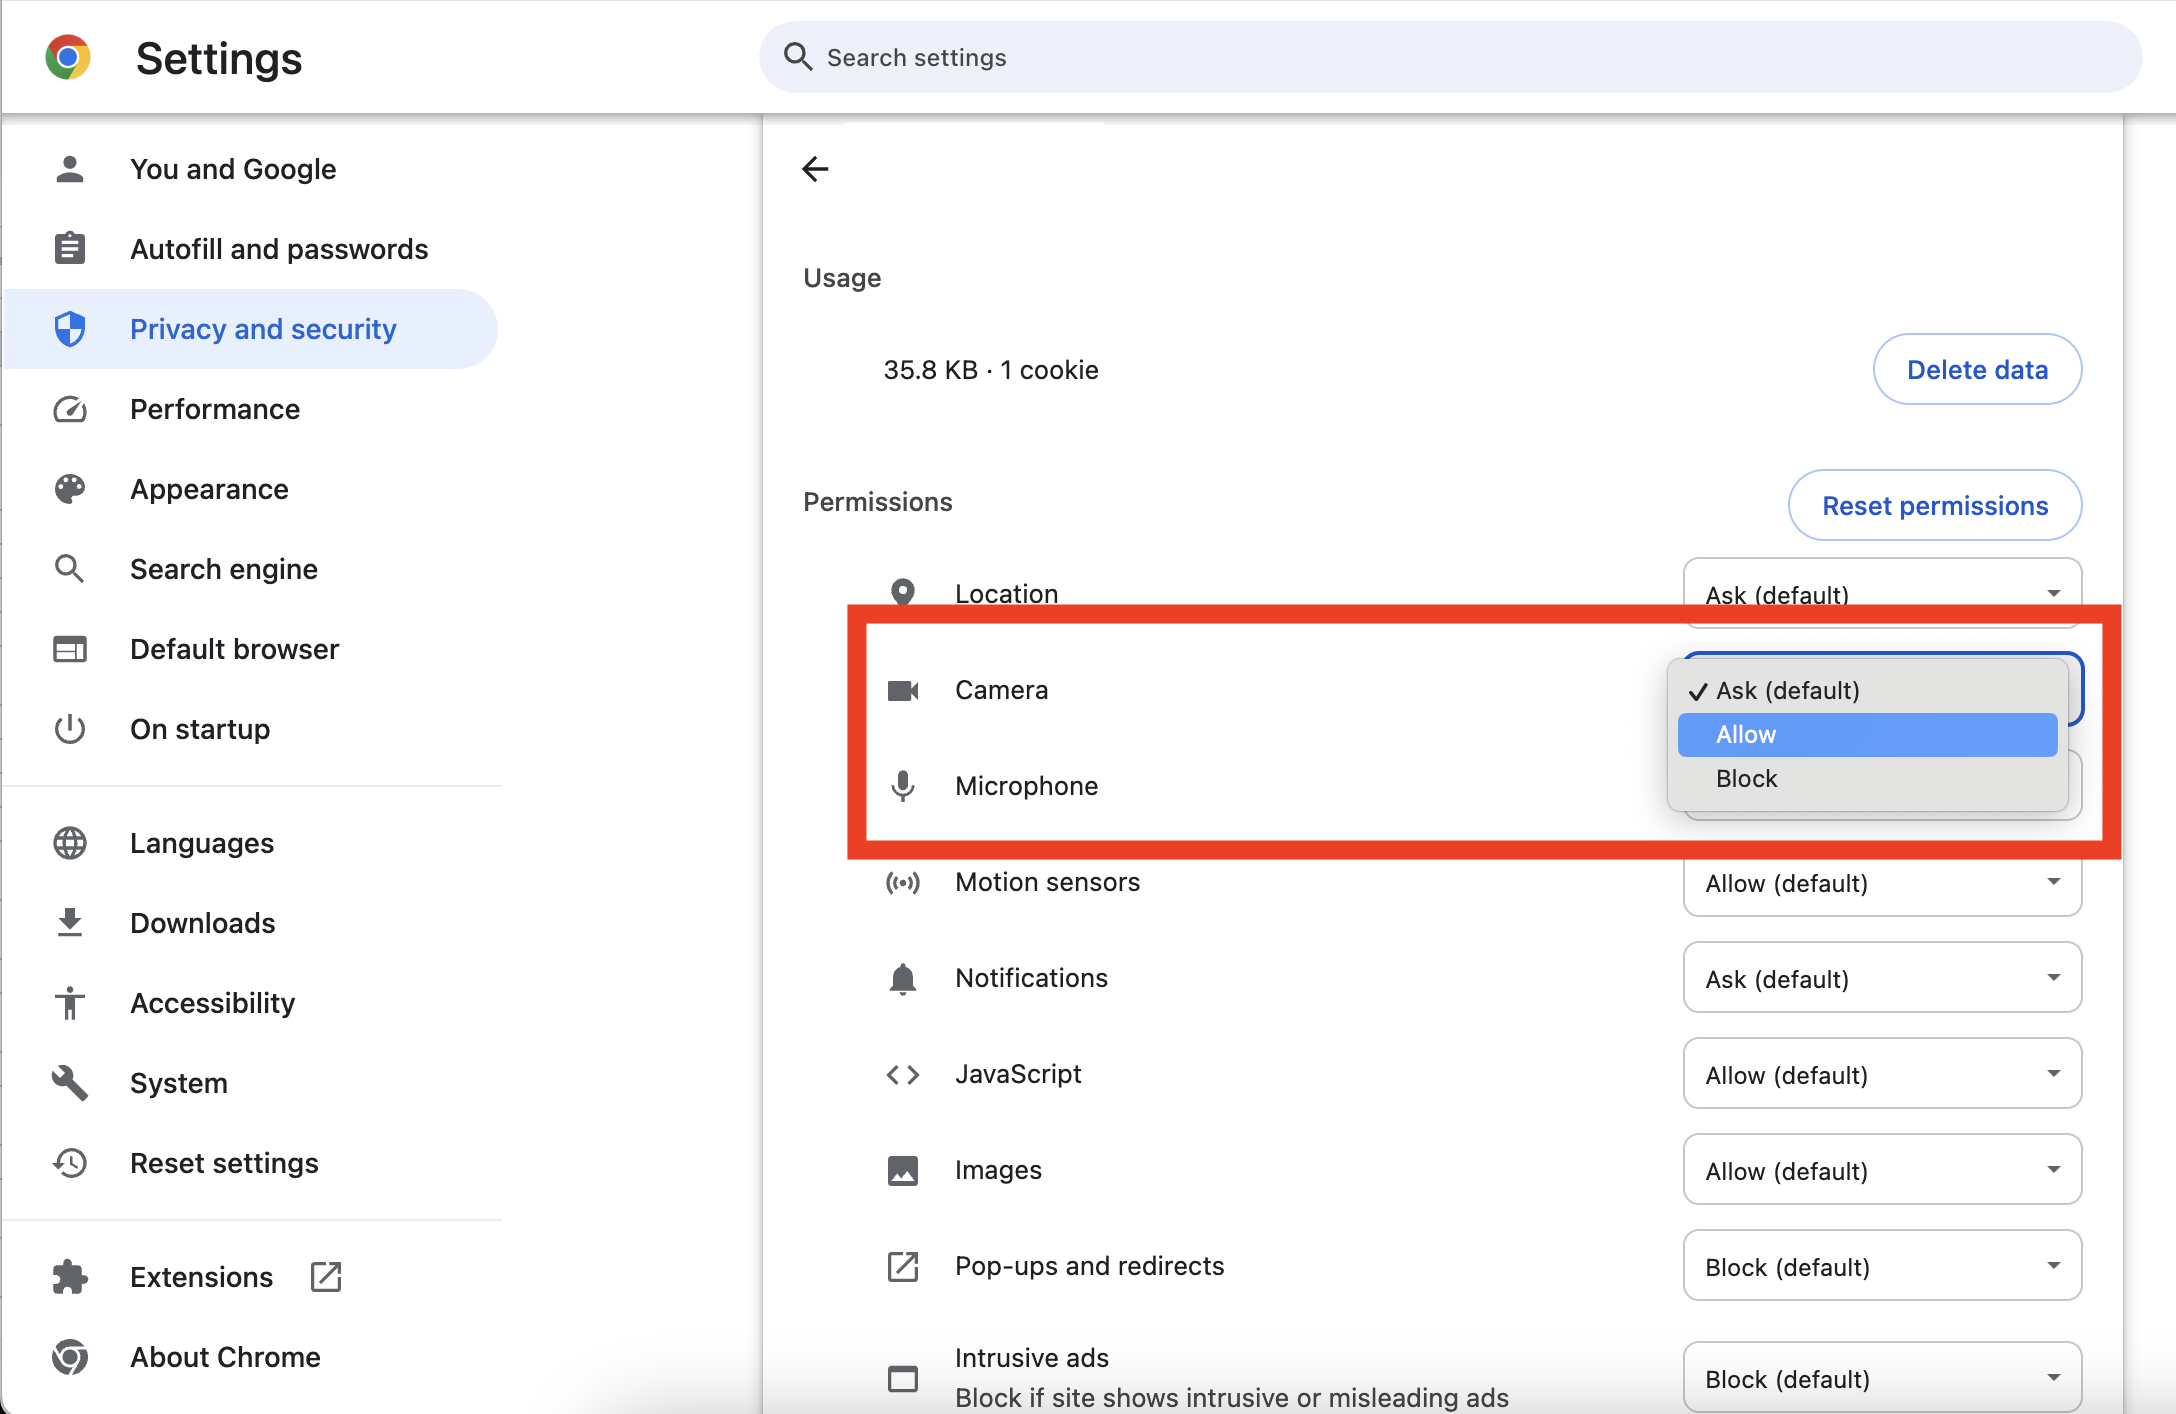This screenshot has height=1414, width=2176.
Task: Click the Reset permissions button
Action: pyautogui.click(x=1935, y=505)
